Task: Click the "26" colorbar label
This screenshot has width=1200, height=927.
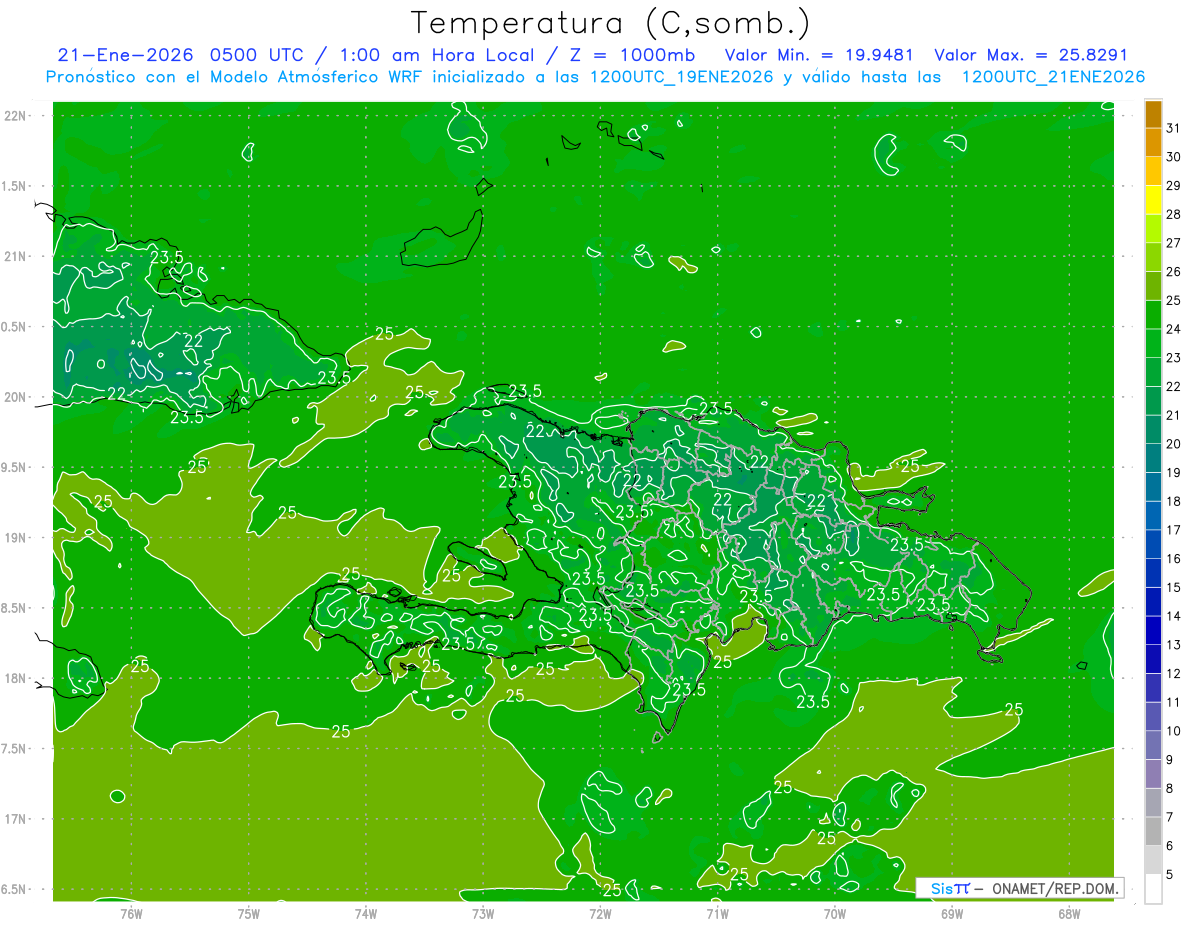Action: click(1174, 272)
